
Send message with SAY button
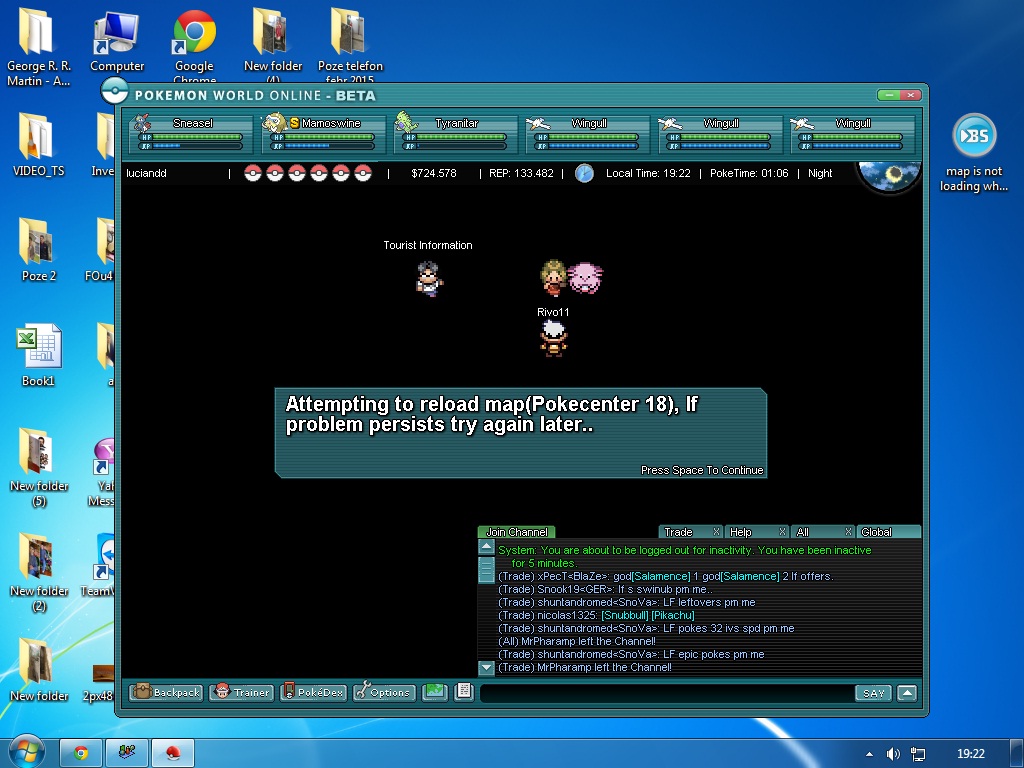coord(873,693)
